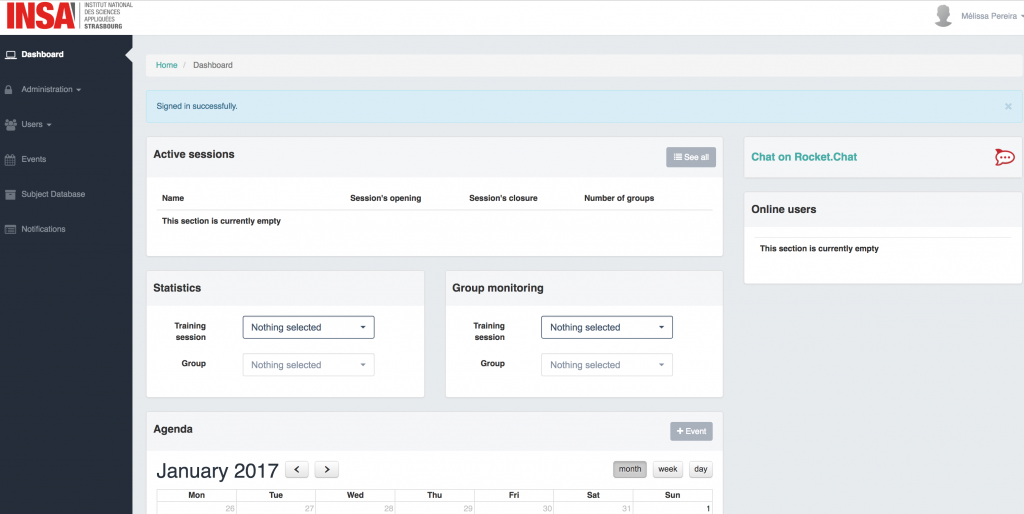Click the Rocket.Chat speech bubble icon
Image resolution: width=1024 pixels, height=514 pixels.
pos(1004,157)
